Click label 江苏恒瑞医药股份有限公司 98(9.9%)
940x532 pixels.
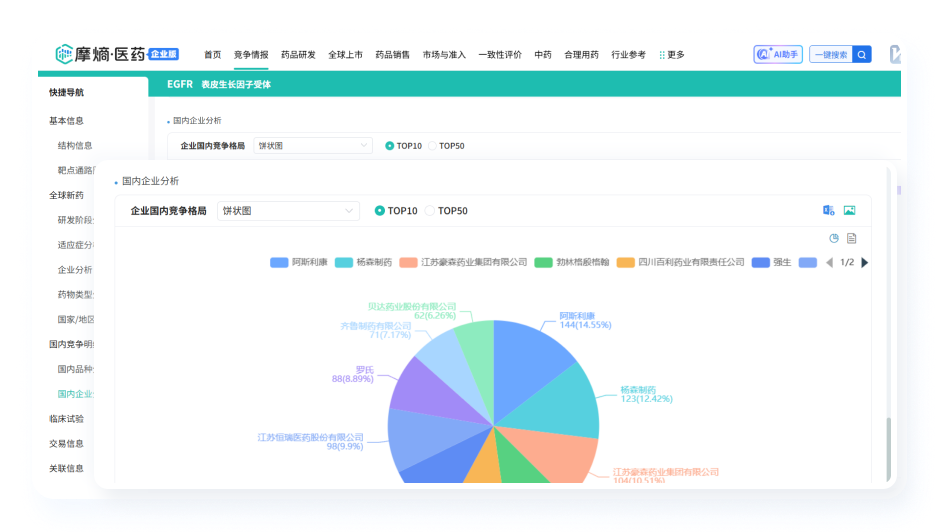coord(311,441)
